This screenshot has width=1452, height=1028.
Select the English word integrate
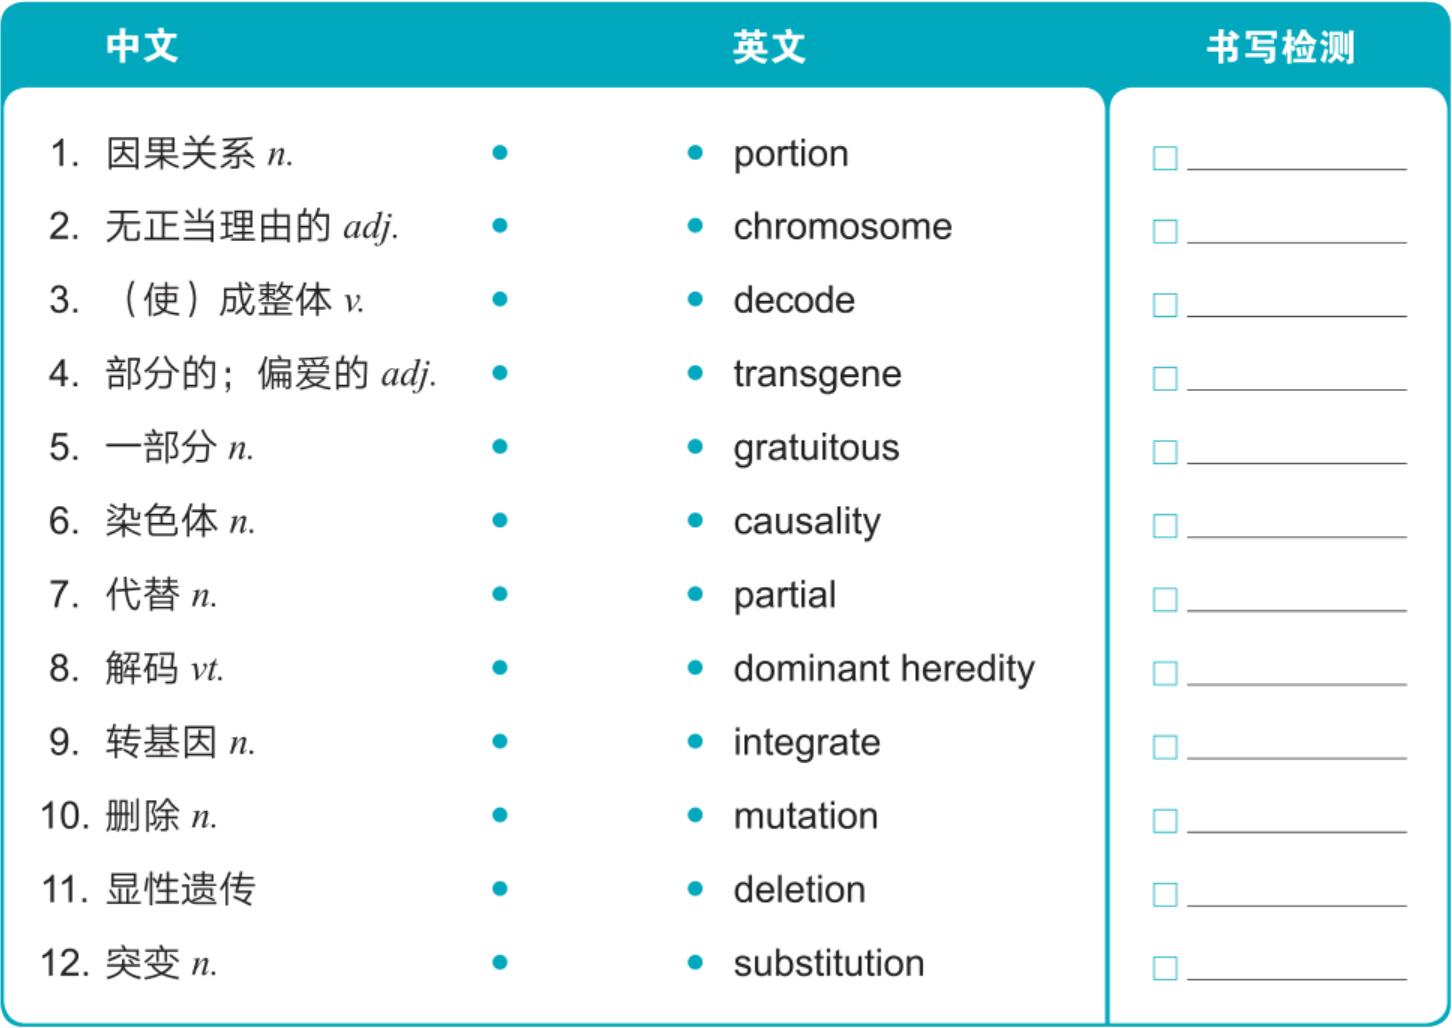click(807, 743)
